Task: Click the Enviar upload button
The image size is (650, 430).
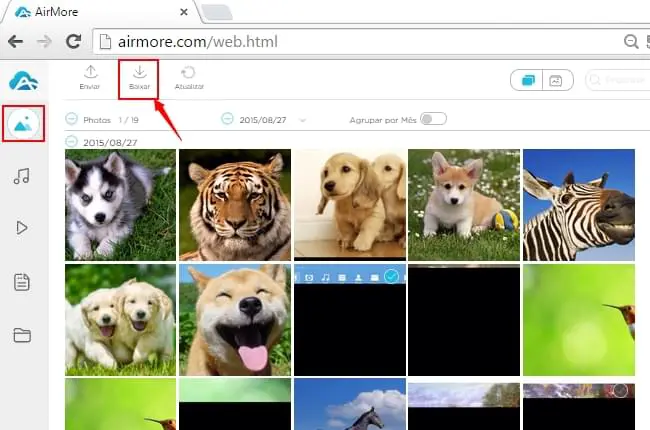Action: click(90, 78)
